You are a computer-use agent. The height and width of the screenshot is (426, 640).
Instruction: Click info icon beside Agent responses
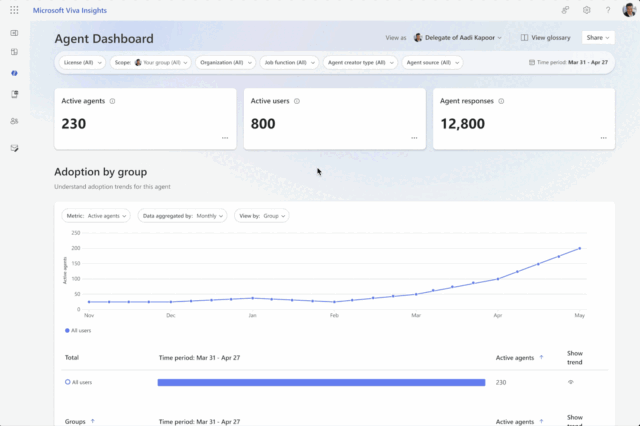(x=502, y=101)
